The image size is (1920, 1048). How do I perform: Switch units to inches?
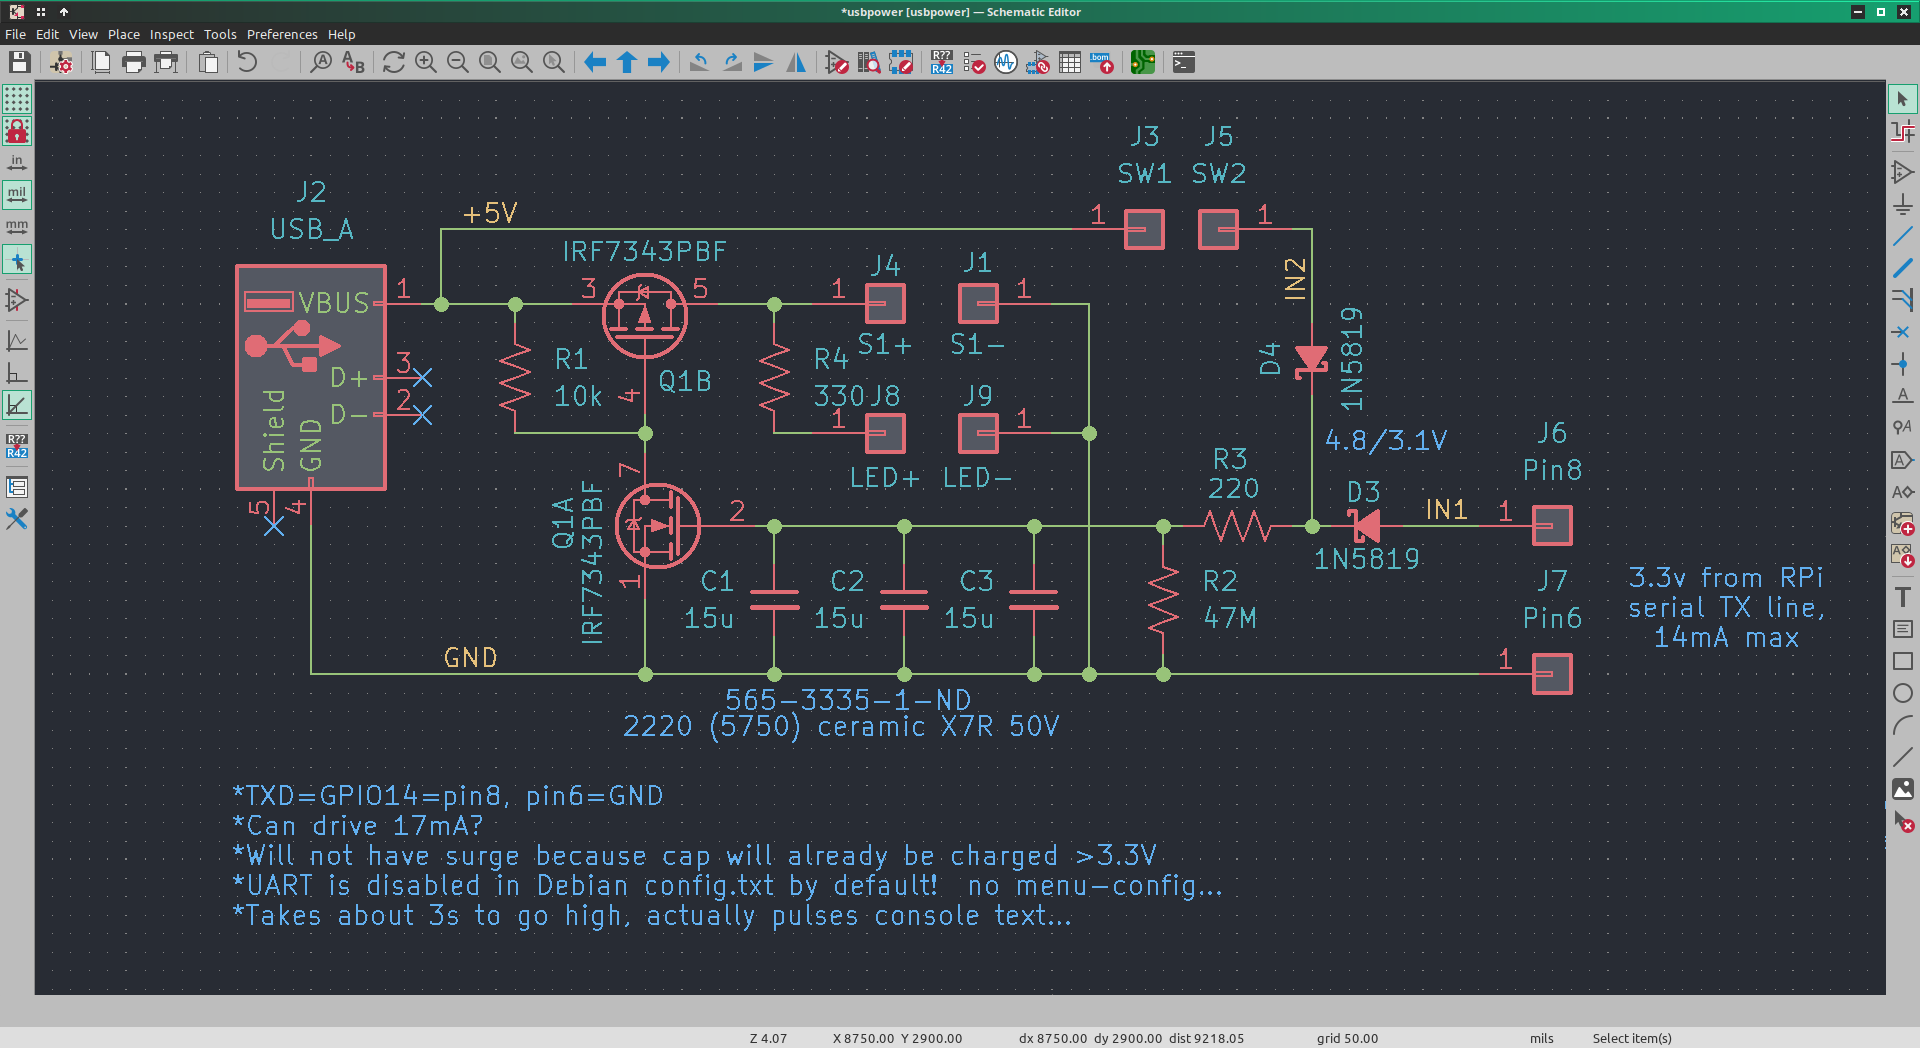point(17,162)
